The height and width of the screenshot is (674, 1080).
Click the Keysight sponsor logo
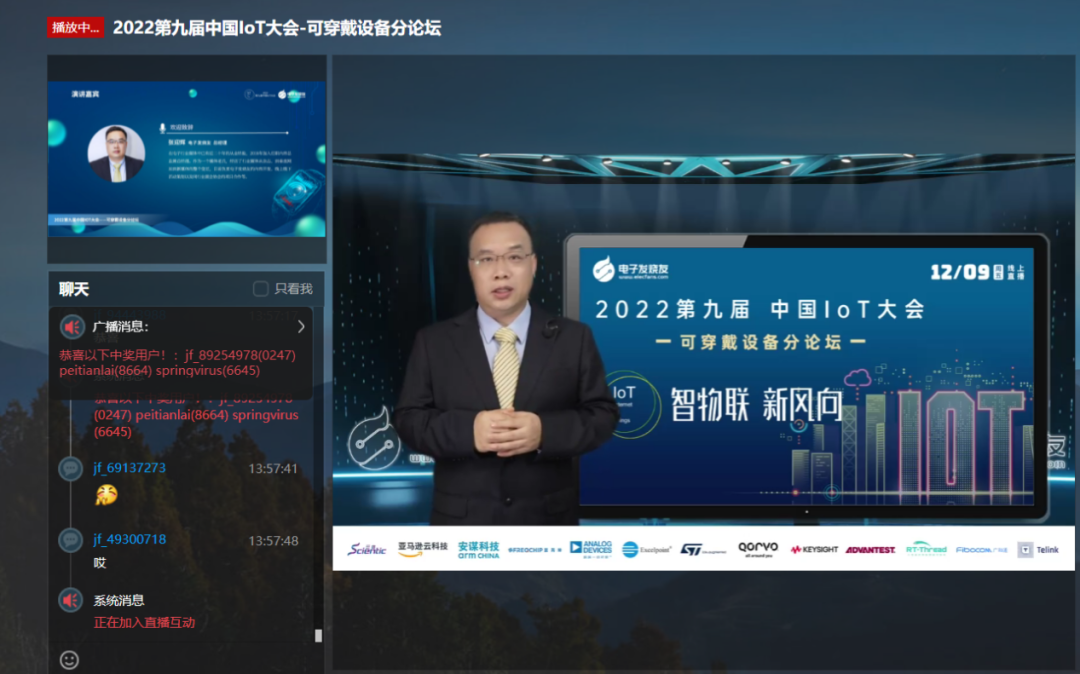813,549
